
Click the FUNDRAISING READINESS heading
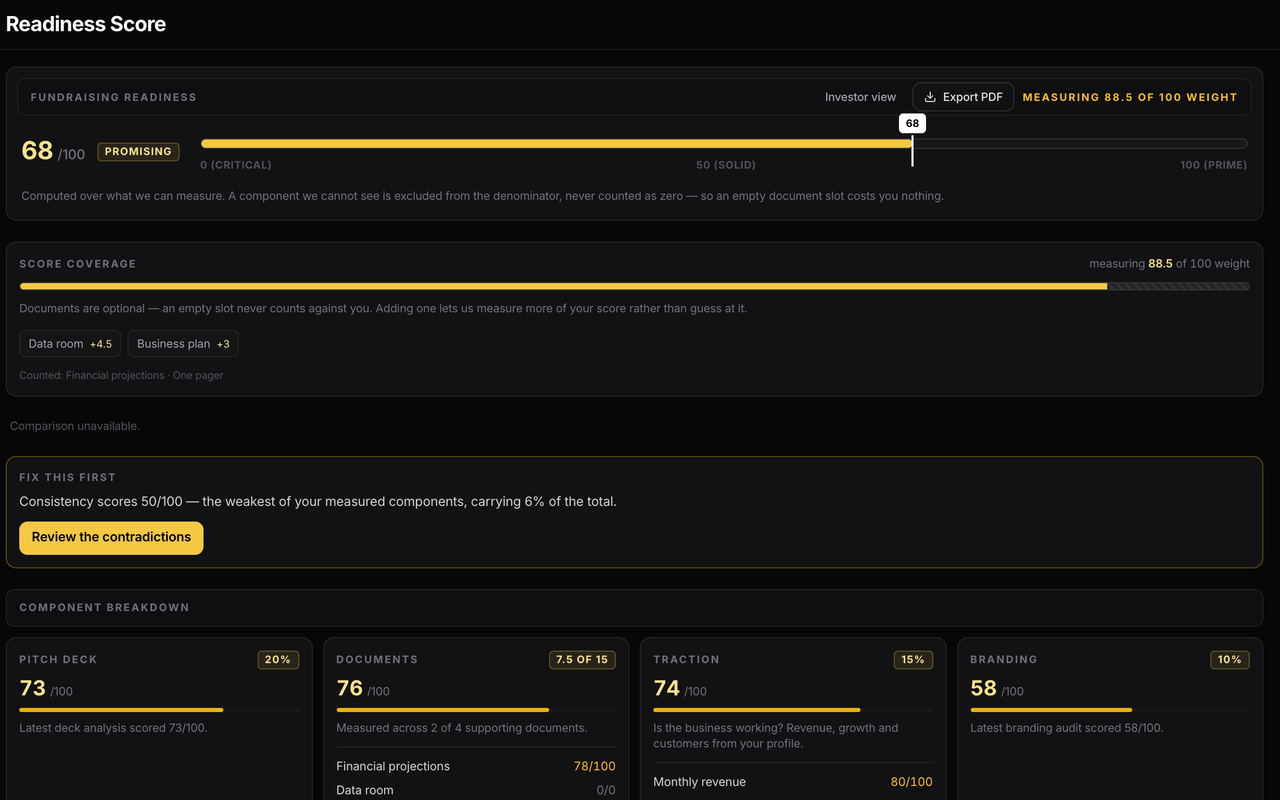click(x=114, y=97)
